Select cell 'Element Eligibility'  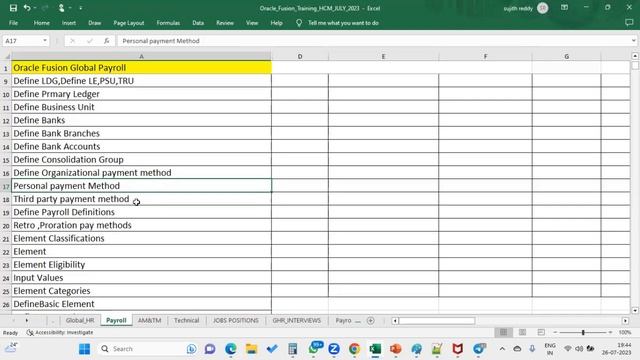click(141, 264)
